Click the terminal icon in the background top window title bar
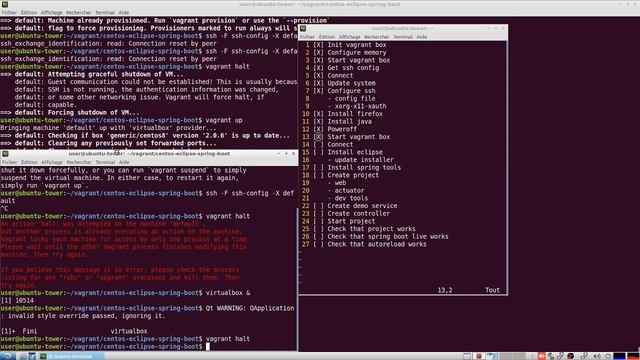 [5, 4]
